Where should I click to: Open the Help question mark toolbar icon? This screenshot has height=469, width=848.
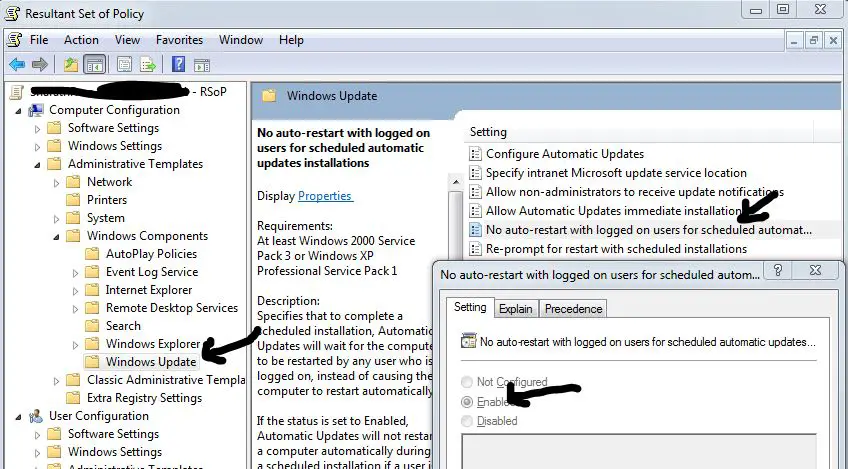[x=178, y=65]
